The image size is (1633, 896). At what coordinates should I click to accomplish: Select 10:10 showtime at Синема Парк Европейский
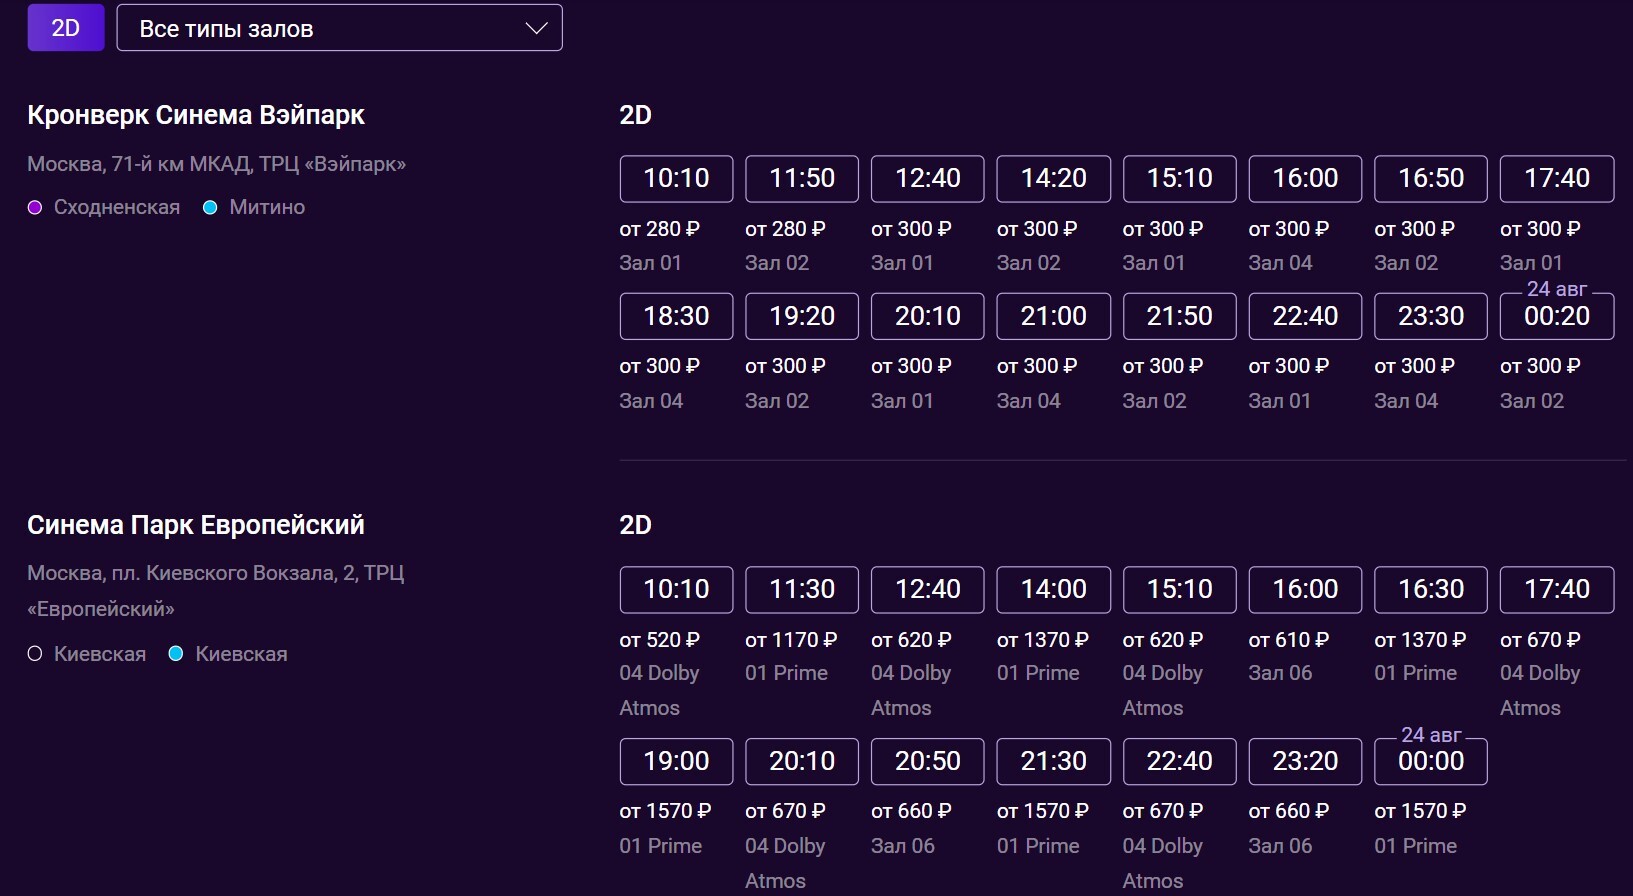(676, 590)
